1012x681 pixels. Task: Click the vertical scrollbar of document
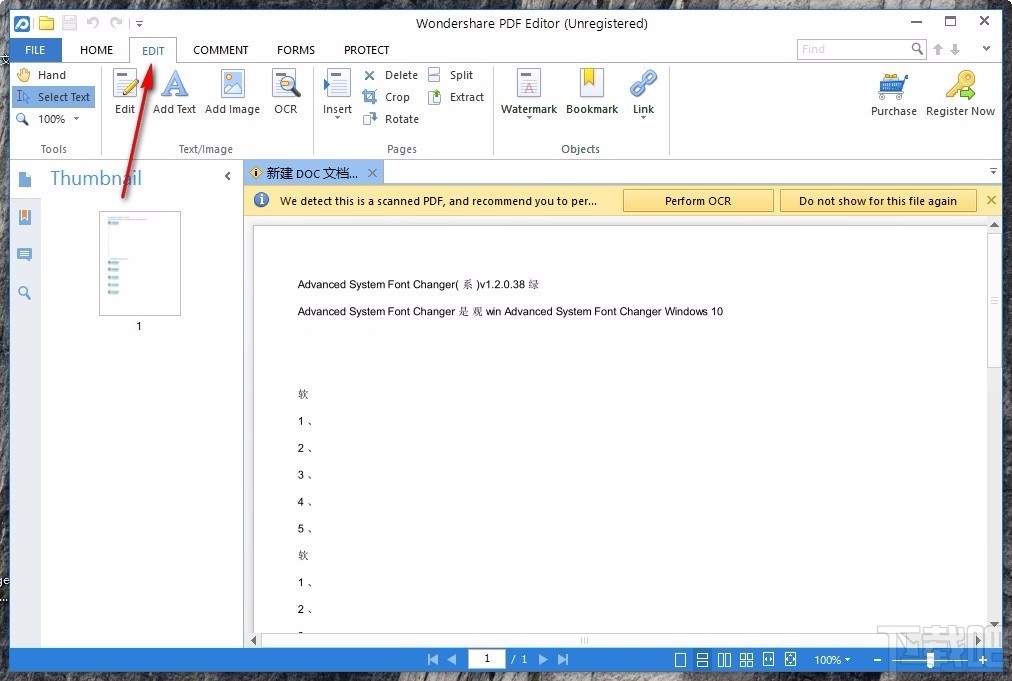pyautogui.click(x=994, y=300)
